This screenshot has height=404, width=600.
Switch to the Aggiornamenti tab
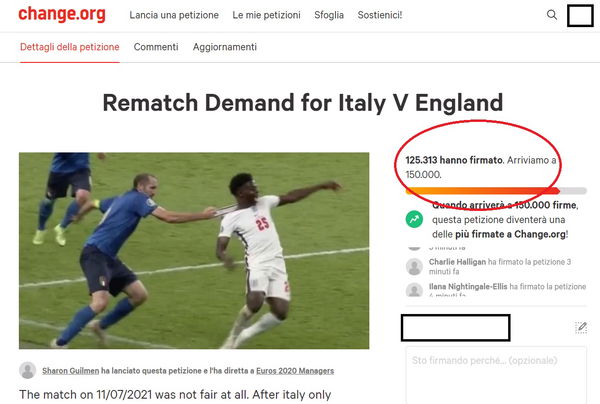click(225, 47)
